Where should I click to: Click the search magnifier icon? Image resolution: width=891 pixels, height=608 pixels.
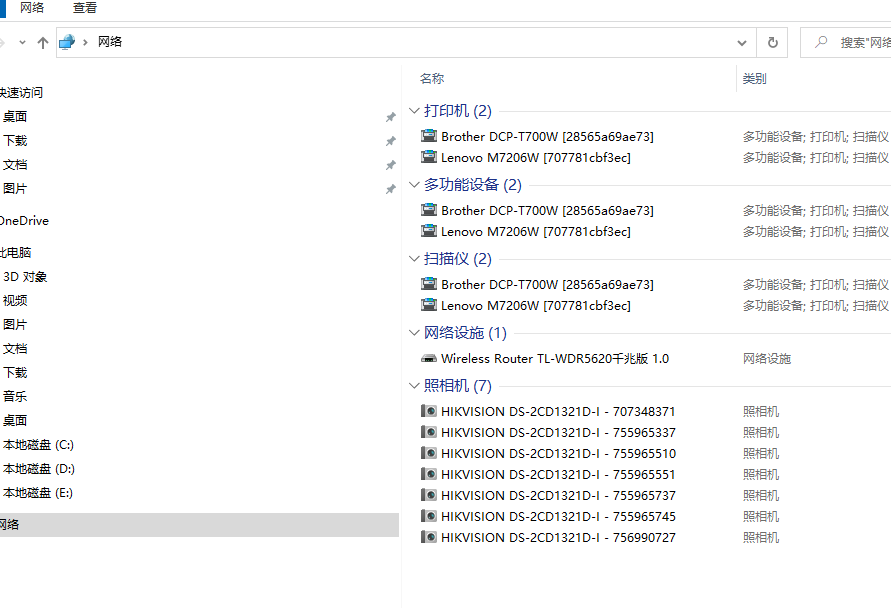point(821,42)
